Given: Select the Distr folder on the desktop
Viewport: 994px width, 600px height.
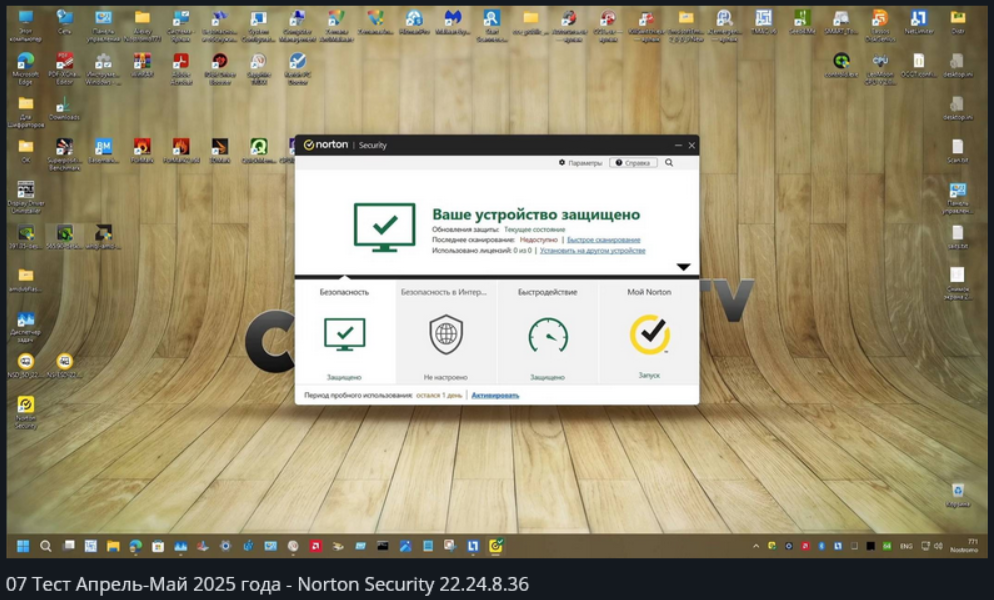Looking at the screenshot, I should coord(958,22).
